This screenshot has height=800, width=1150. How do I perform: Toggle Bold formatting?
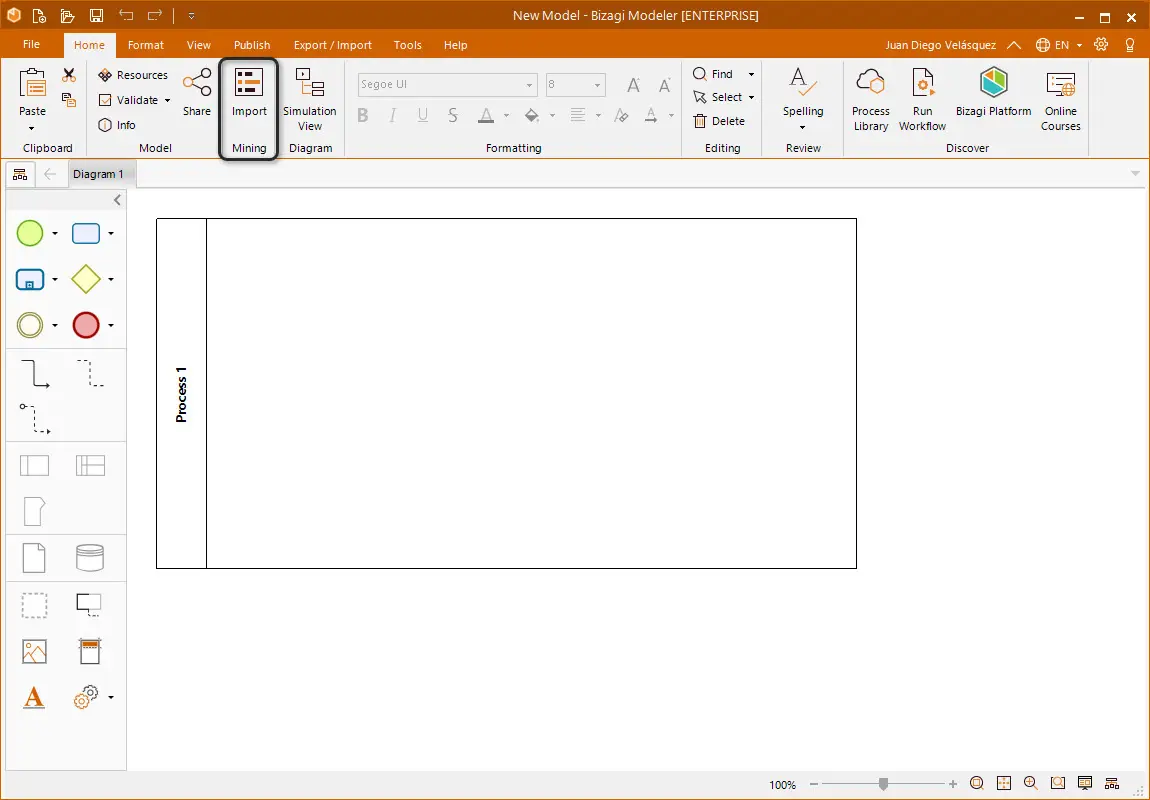[x=362, y=115]
